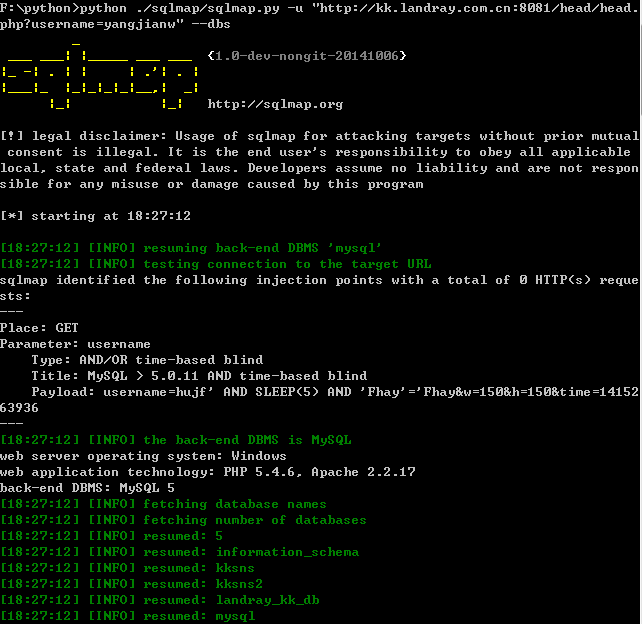
Task: Click the 'web application technology: PHP 5.4.6' line
Action: click(208, 472)
